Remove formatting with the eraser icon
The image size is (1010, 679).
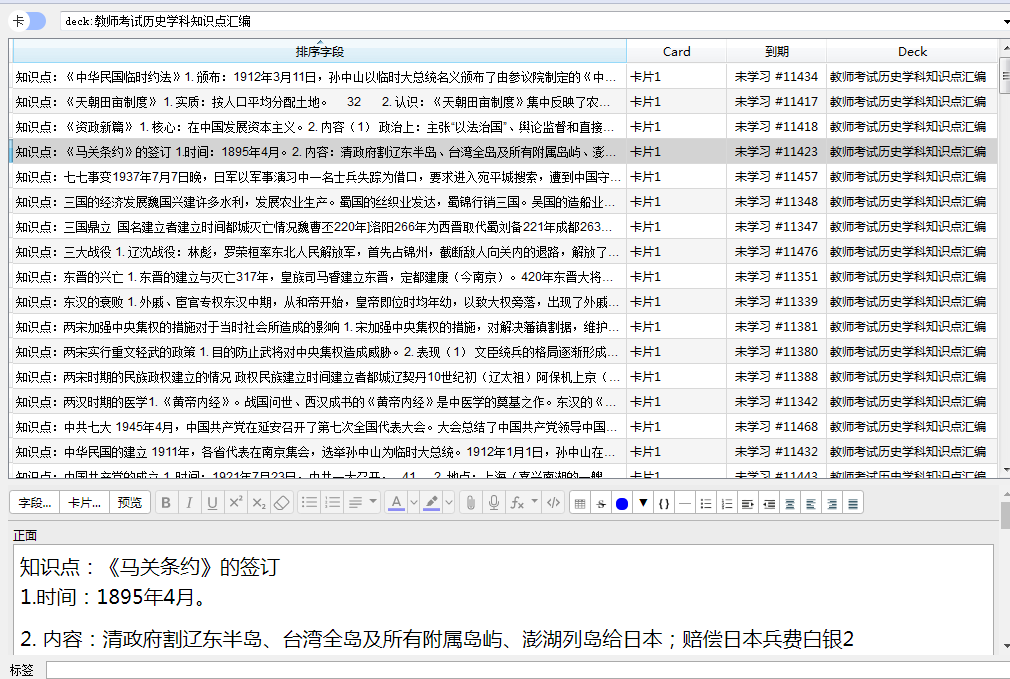[x=282, y=503]
